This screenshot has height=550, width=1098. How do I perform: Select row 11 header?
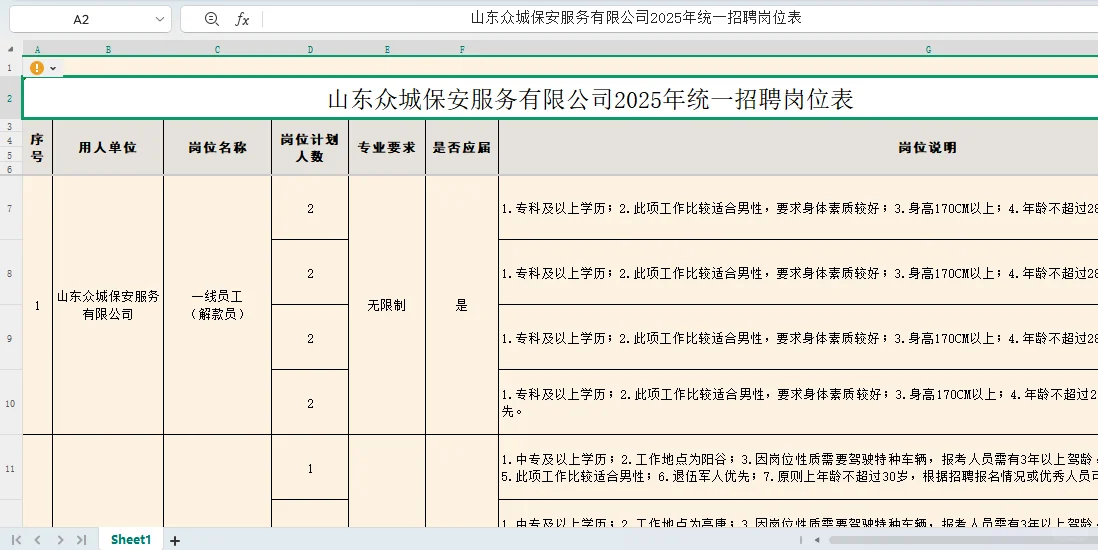[x=10, y=468]
